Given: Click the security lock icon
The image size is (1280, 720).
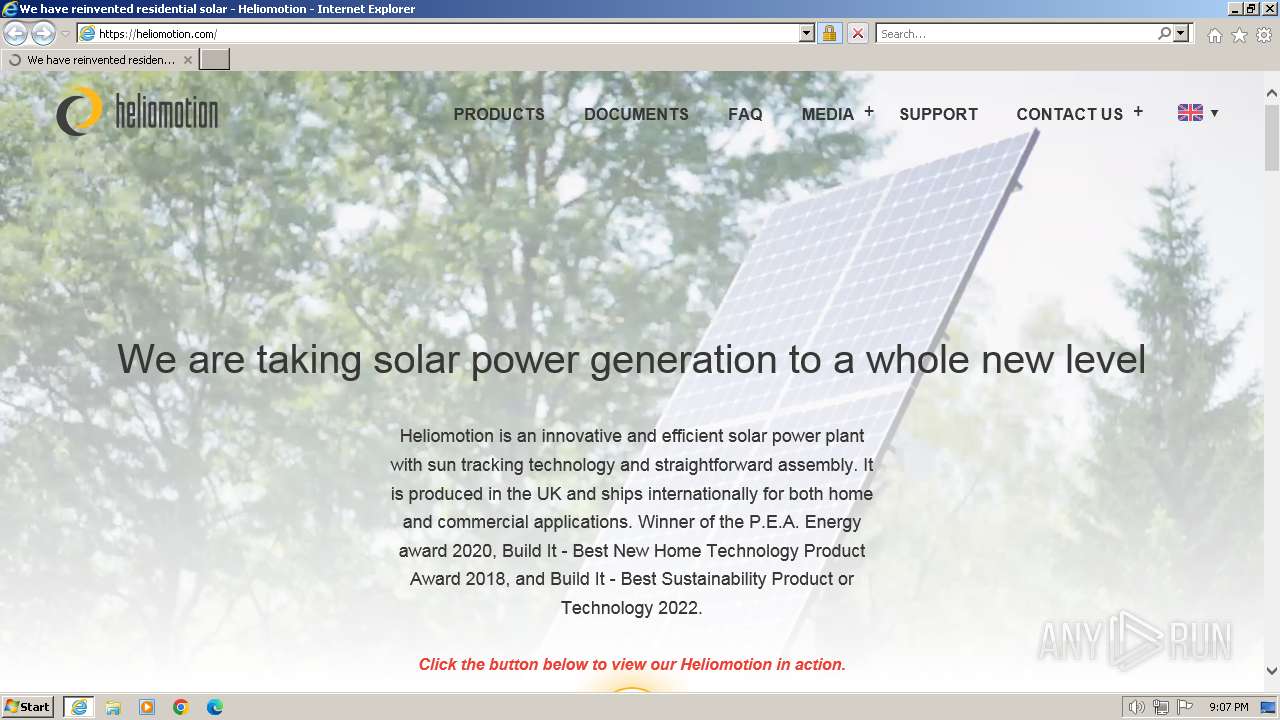Looking at the screenshot, I should pos(829,33).
